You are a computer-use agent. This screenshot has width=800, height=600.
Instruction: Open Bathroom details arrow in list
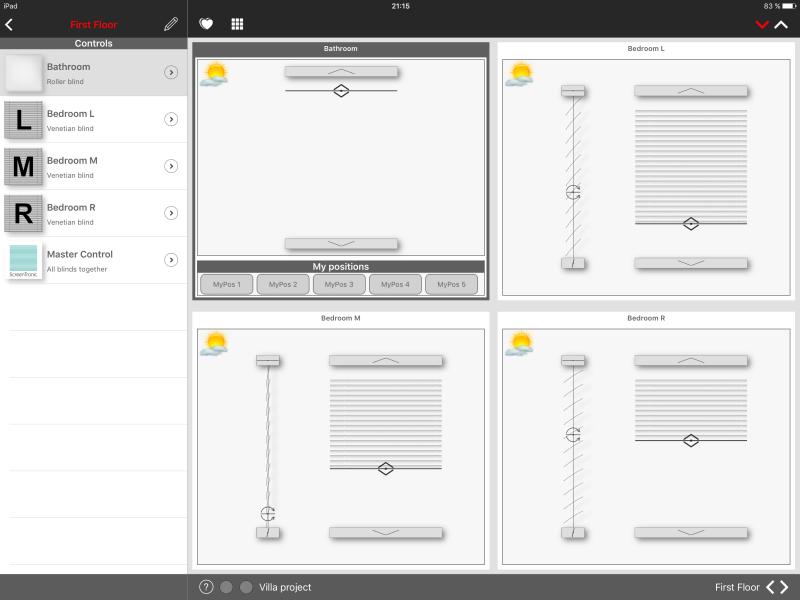(171, 72)
